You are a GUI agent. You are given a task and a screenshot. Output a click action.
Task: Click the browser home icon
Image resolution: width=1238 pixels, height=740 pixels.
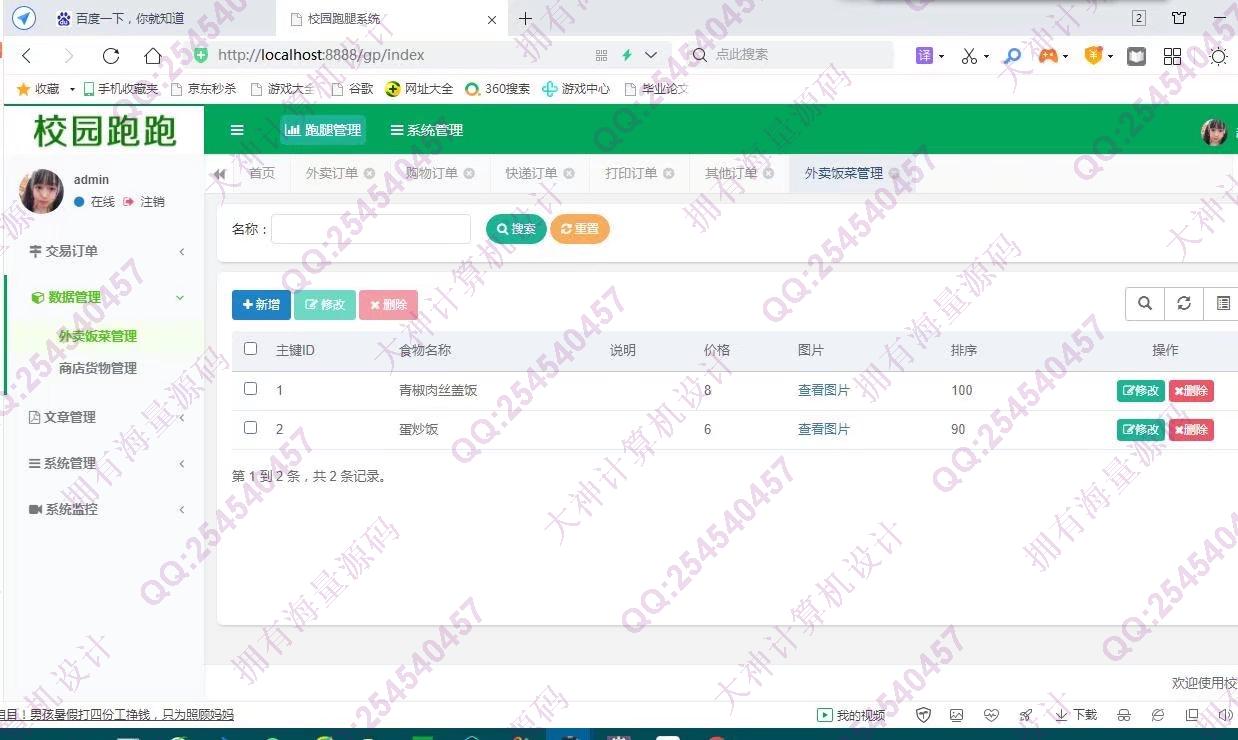click(x=152, y=56)
